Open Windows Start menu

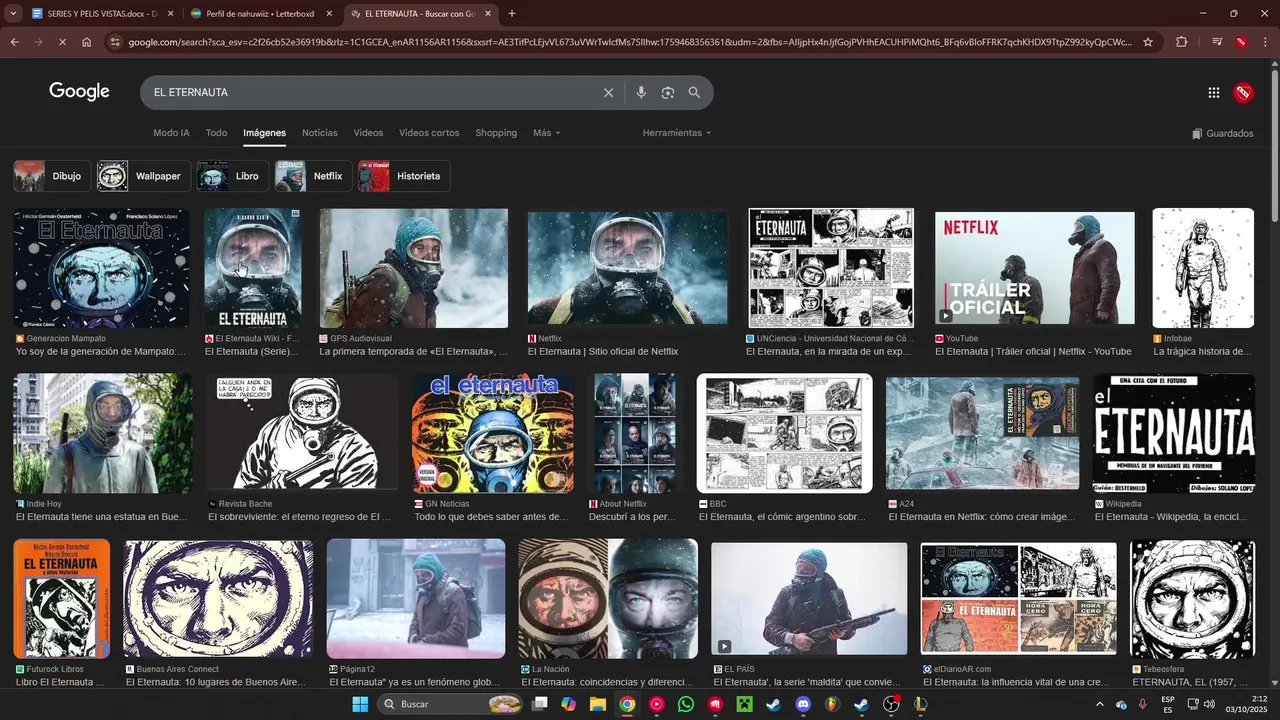[360, 704]
